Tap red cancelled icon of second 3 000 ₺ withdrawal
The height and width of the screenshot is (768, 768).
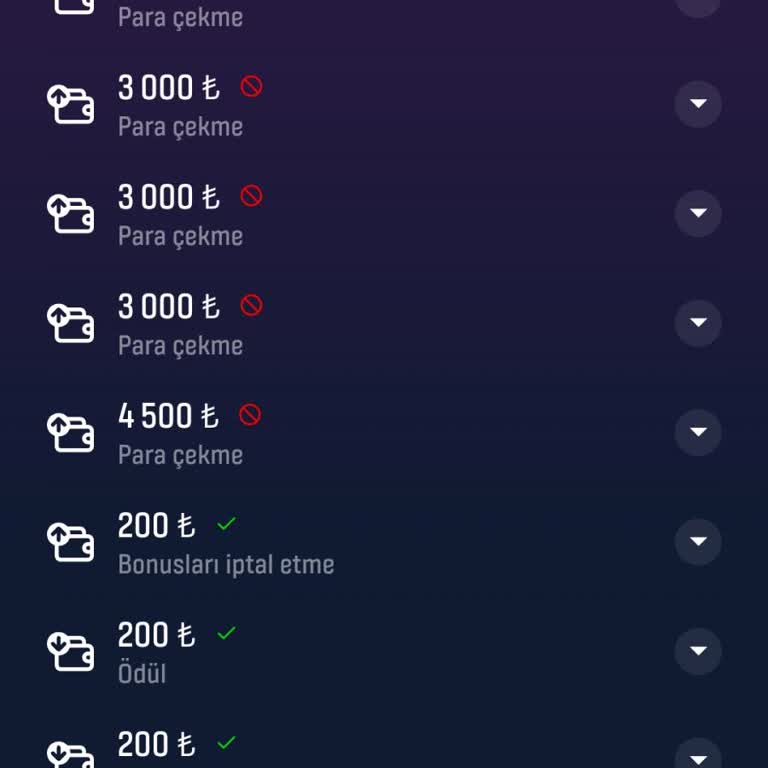pyautogui.click(x=251, y=196)
